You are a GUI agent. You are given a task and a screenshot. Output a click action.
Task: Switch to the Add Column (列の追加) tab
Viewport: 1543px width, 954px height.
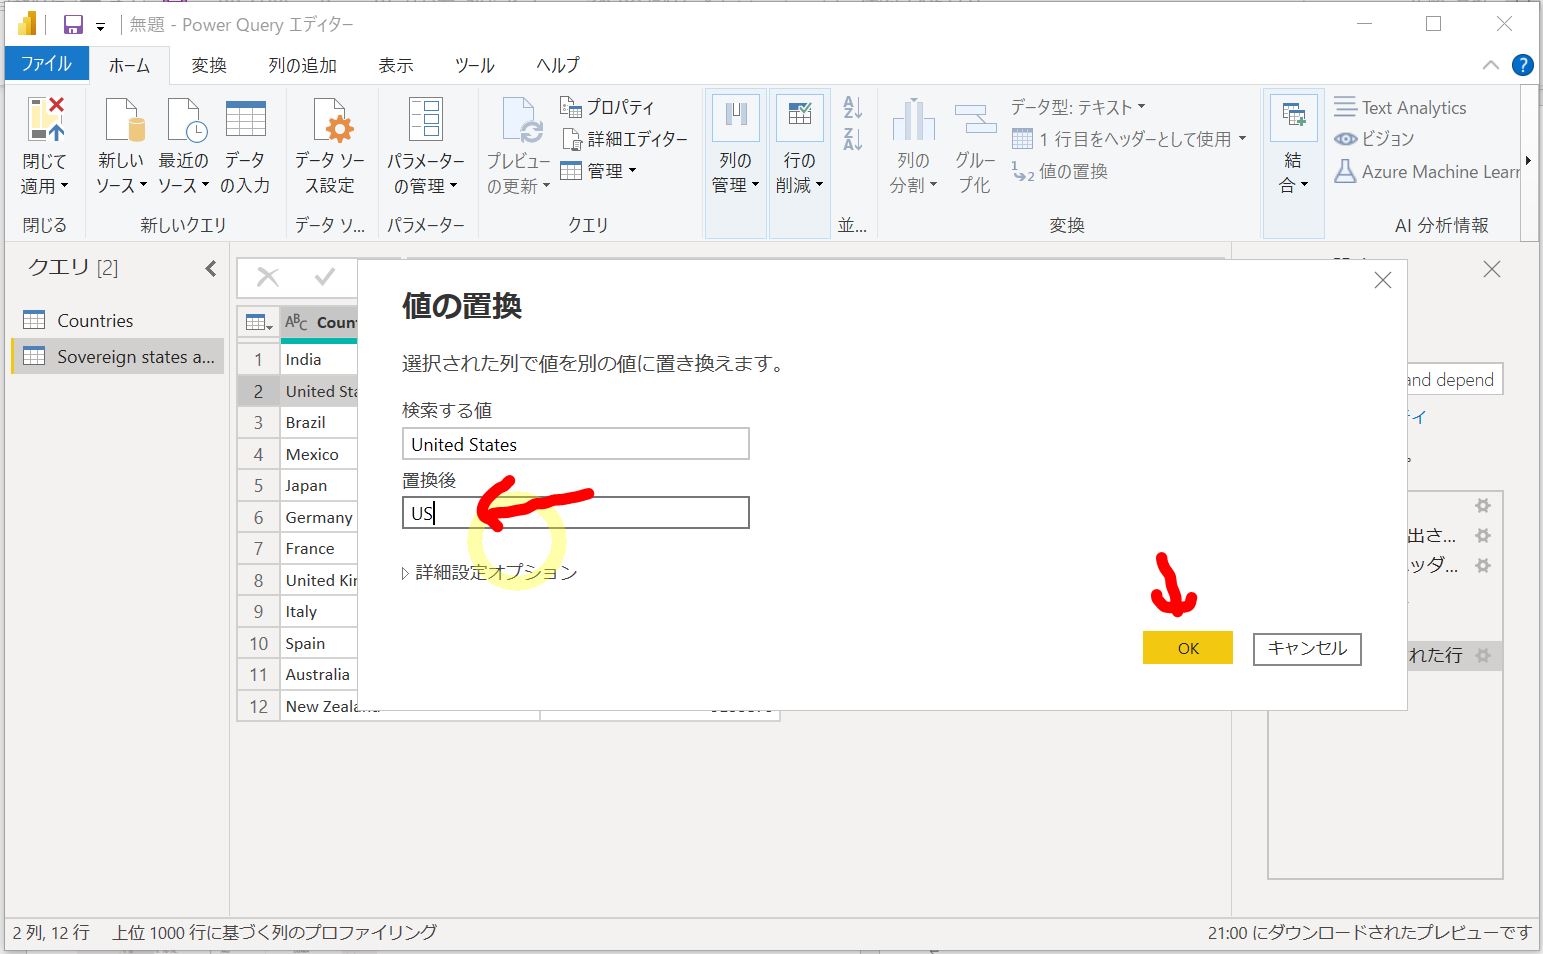pyautogui.click(x=302, y=65)
